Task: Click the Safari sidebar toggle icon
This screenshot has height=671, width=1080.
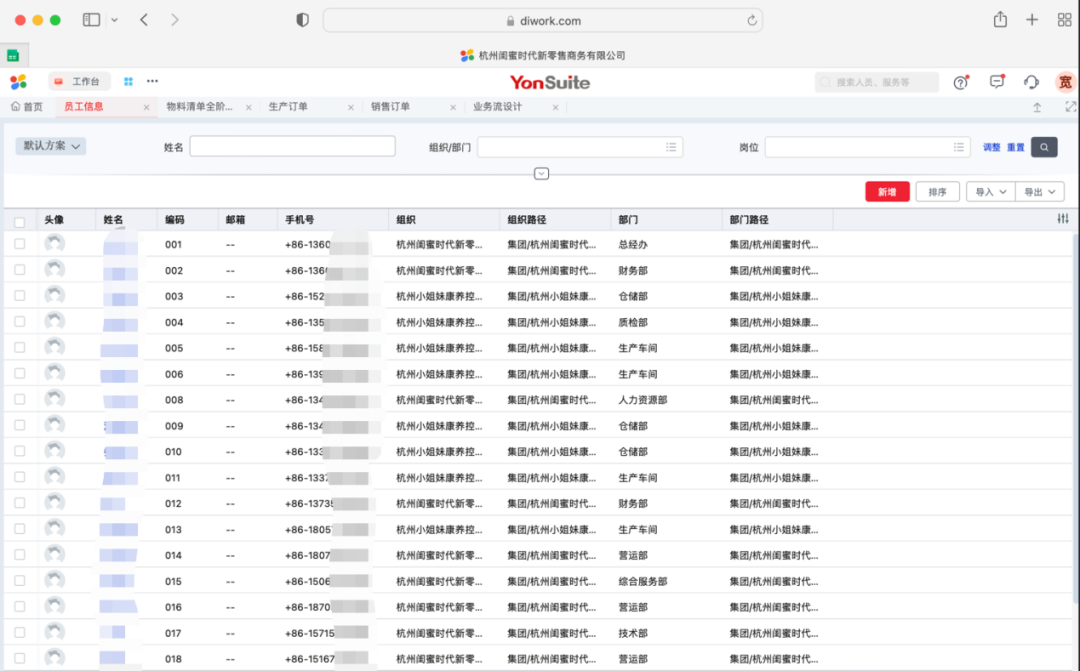Action: click(x=91, y=20)
